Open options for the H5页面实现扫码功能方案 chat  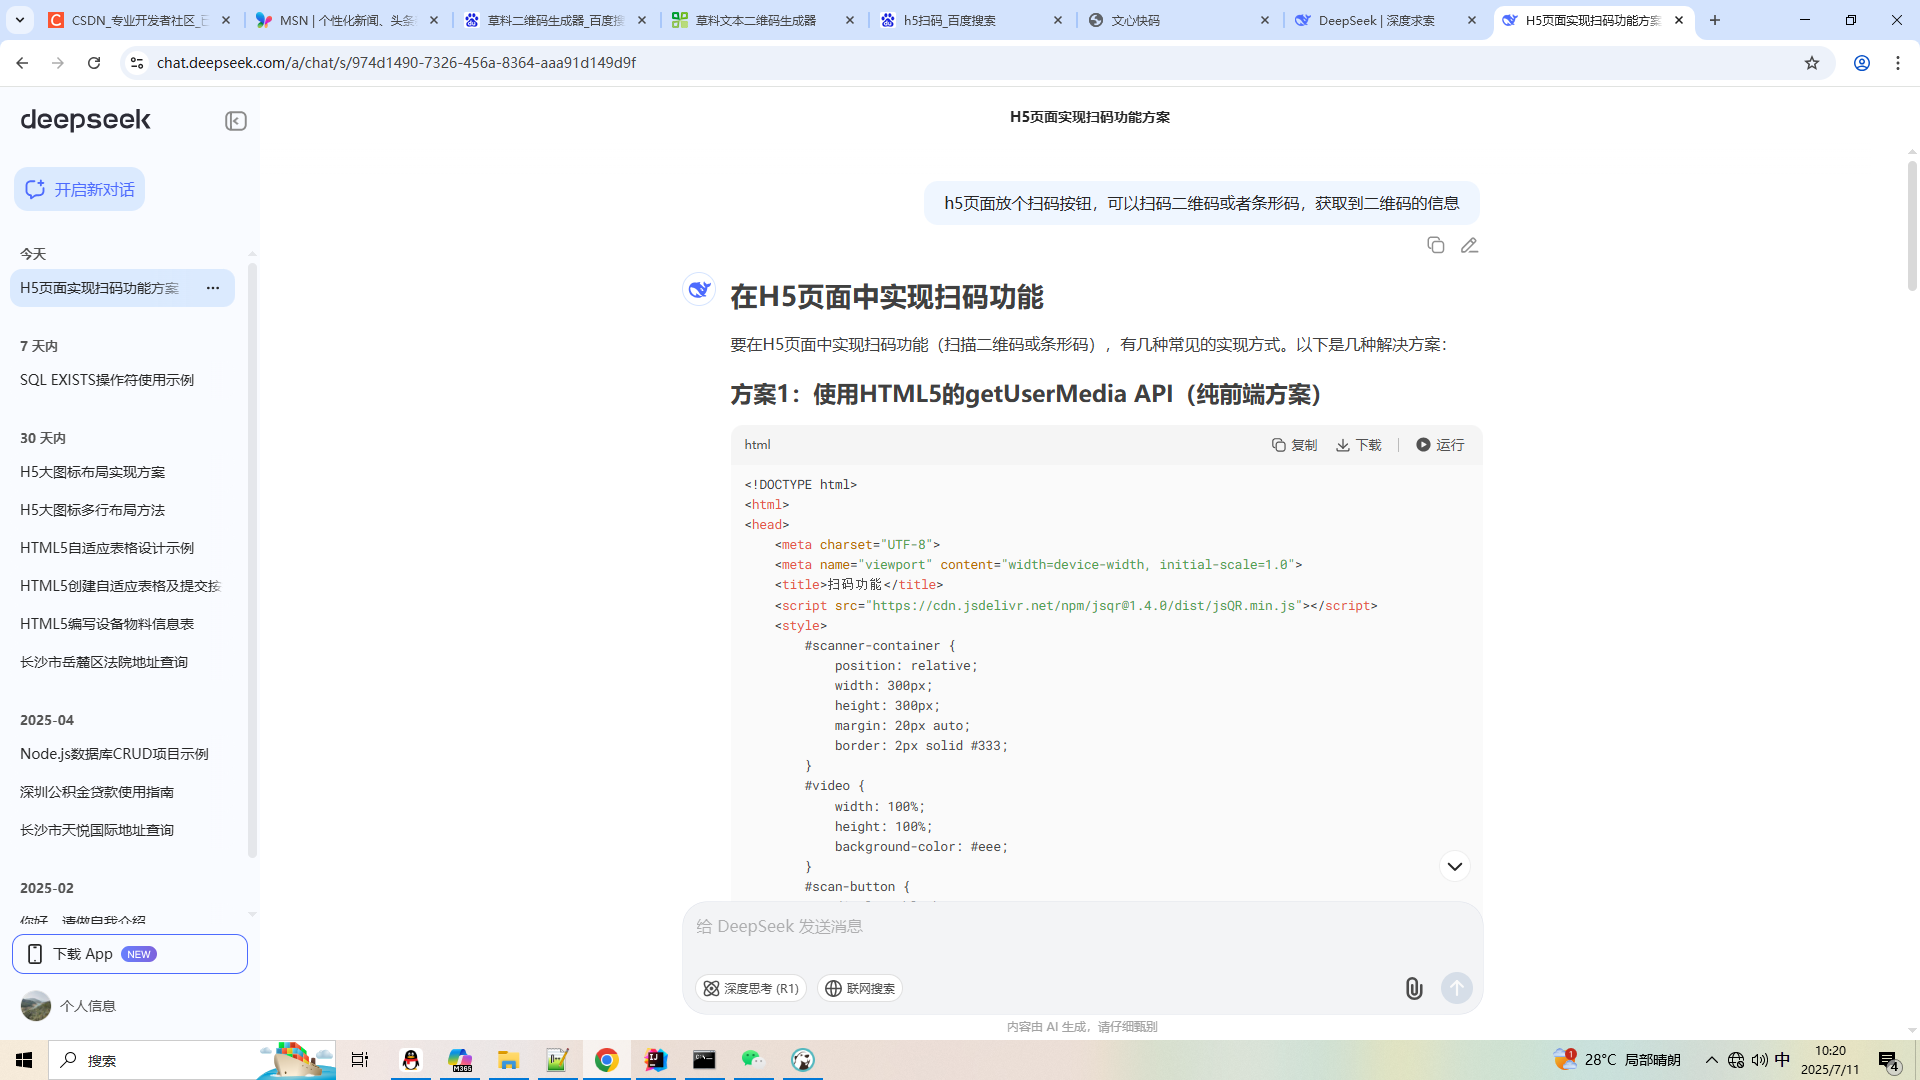213,288
